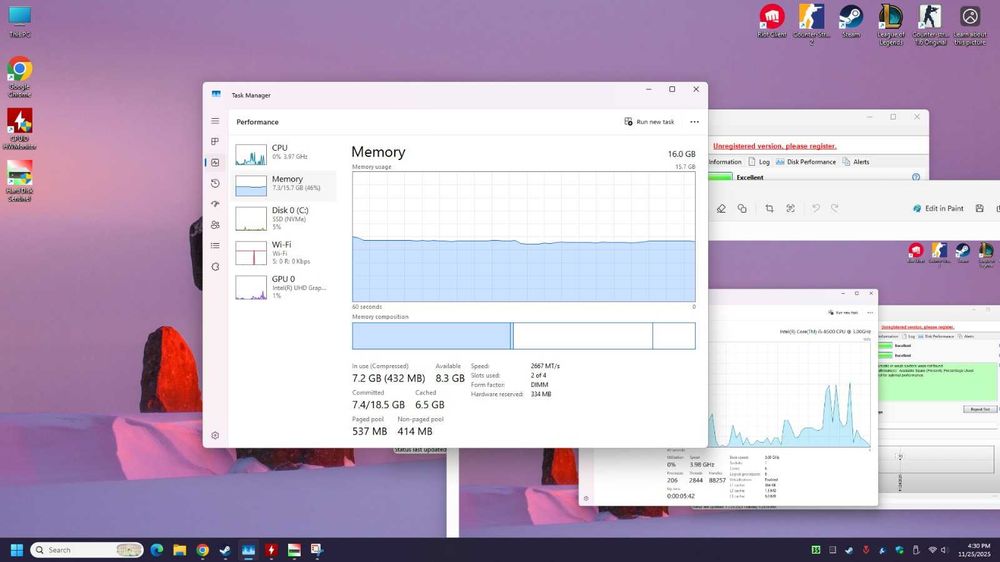
Task: Open Task Manager navigation hamburger menu
Action: [x=215, y=121]
